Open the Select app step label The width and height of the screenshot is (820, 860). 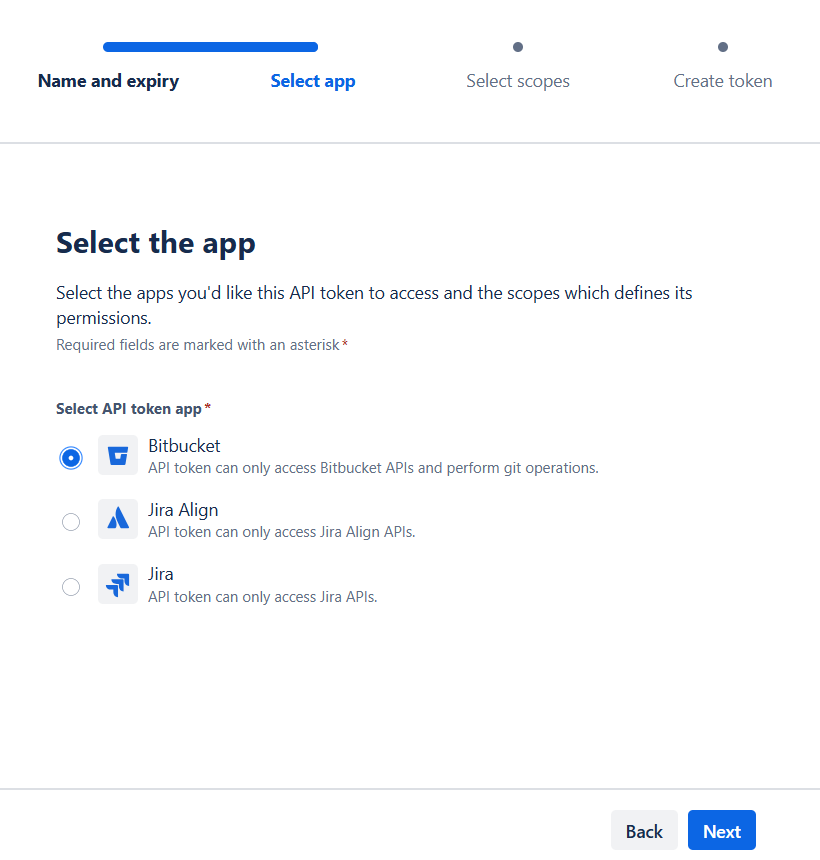pos(313,81)
